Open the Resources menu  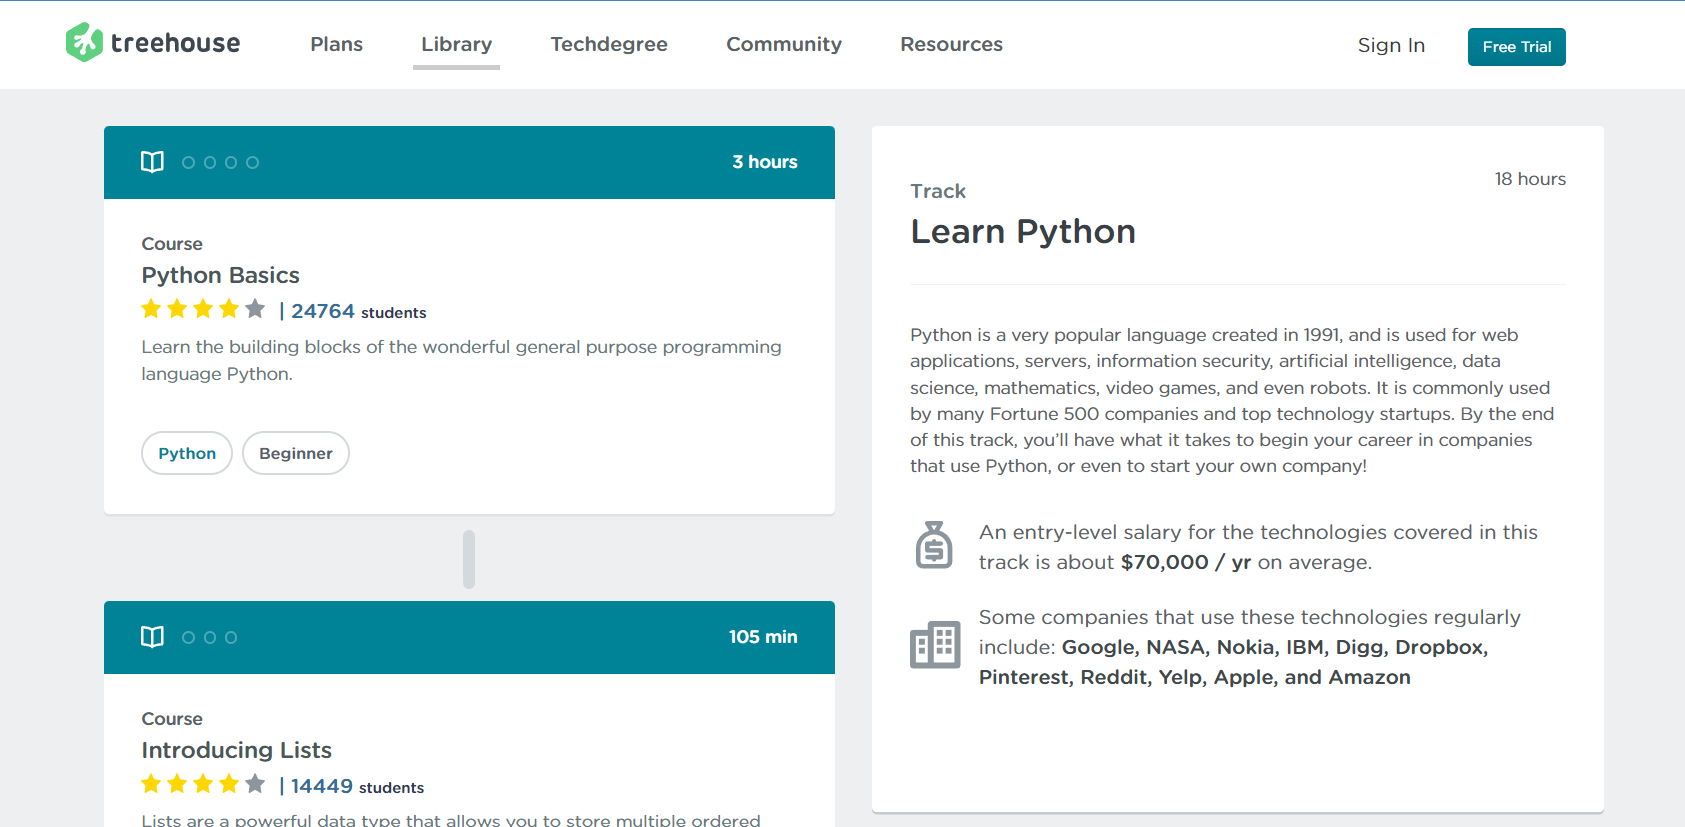(x=951, y=44)
